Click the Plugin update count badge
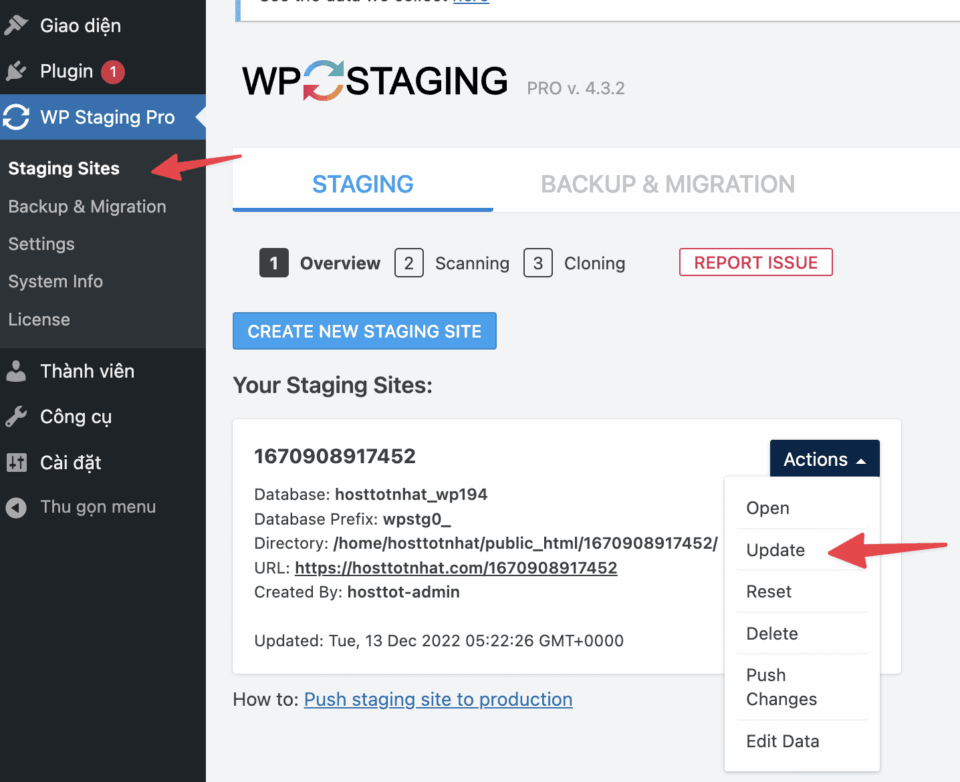This screenshot has width=960, height=782. (113, 72)
